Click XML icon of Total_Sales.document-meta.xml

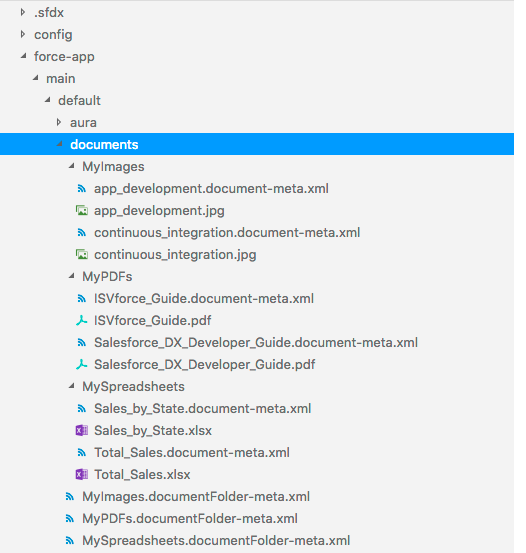[x=82, y=453]
